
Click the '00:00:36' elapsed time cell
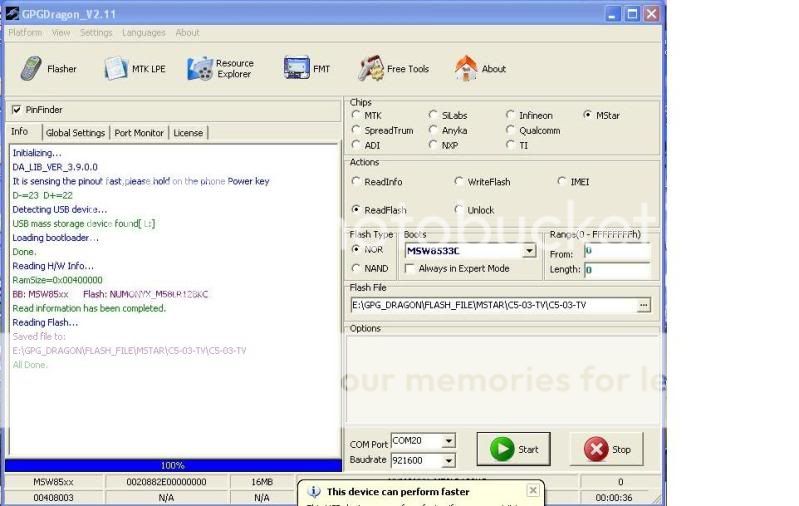614,498
